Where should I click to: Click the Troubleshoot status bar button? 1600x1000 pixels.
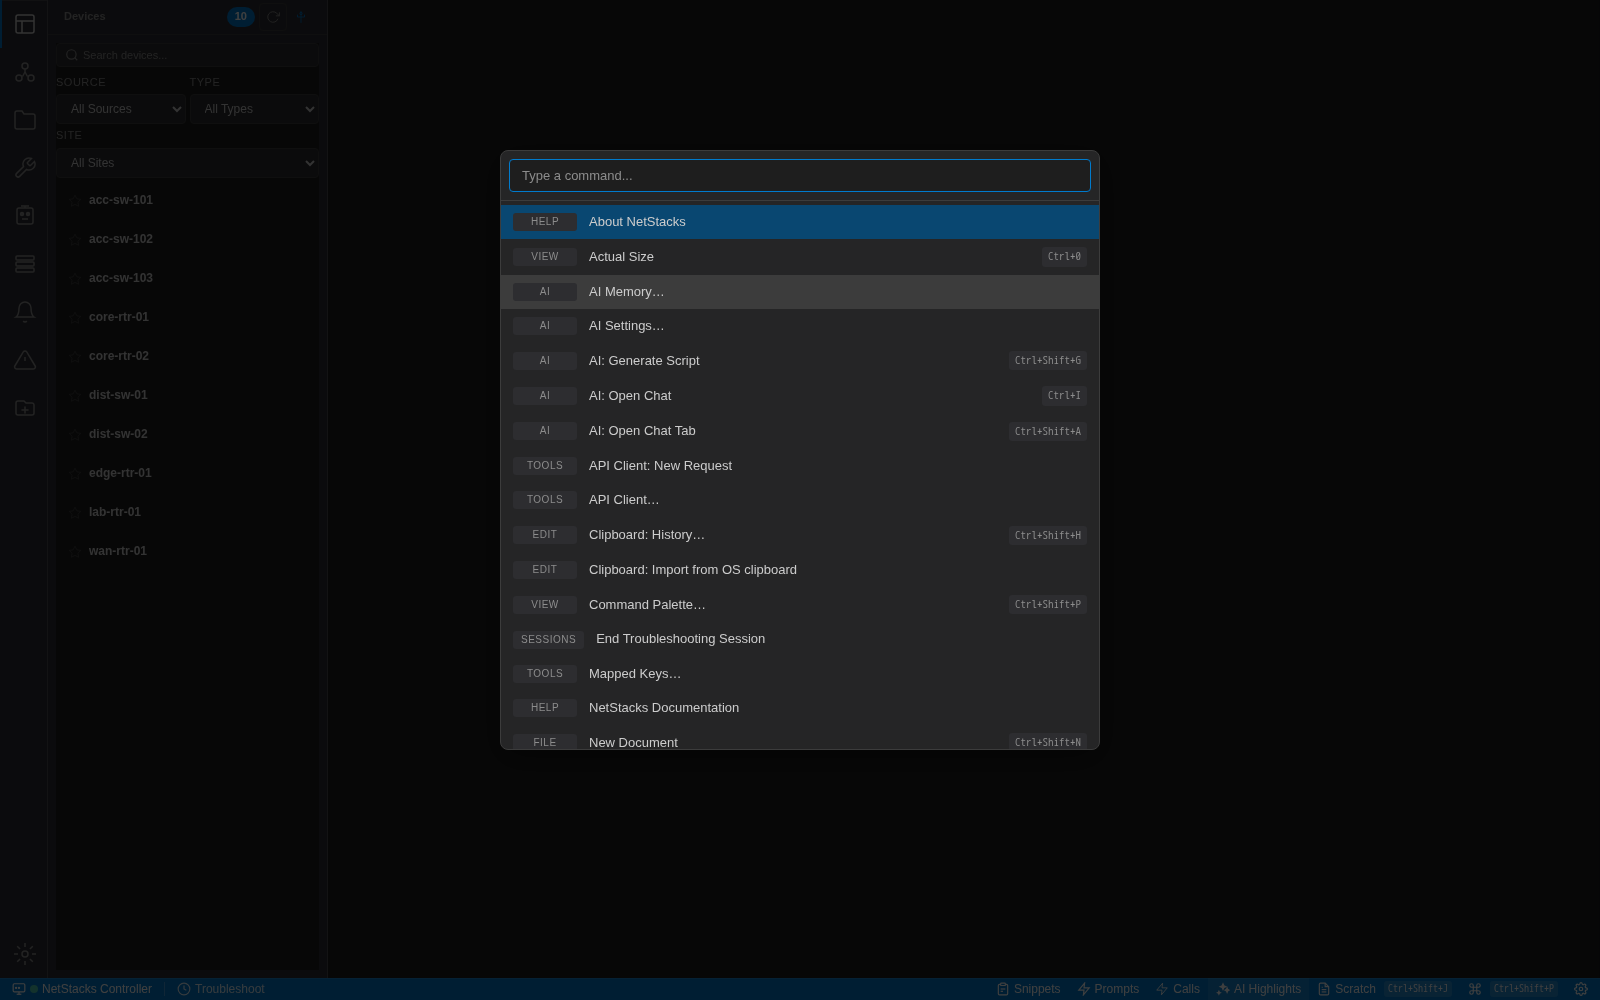tap(221, 989)
